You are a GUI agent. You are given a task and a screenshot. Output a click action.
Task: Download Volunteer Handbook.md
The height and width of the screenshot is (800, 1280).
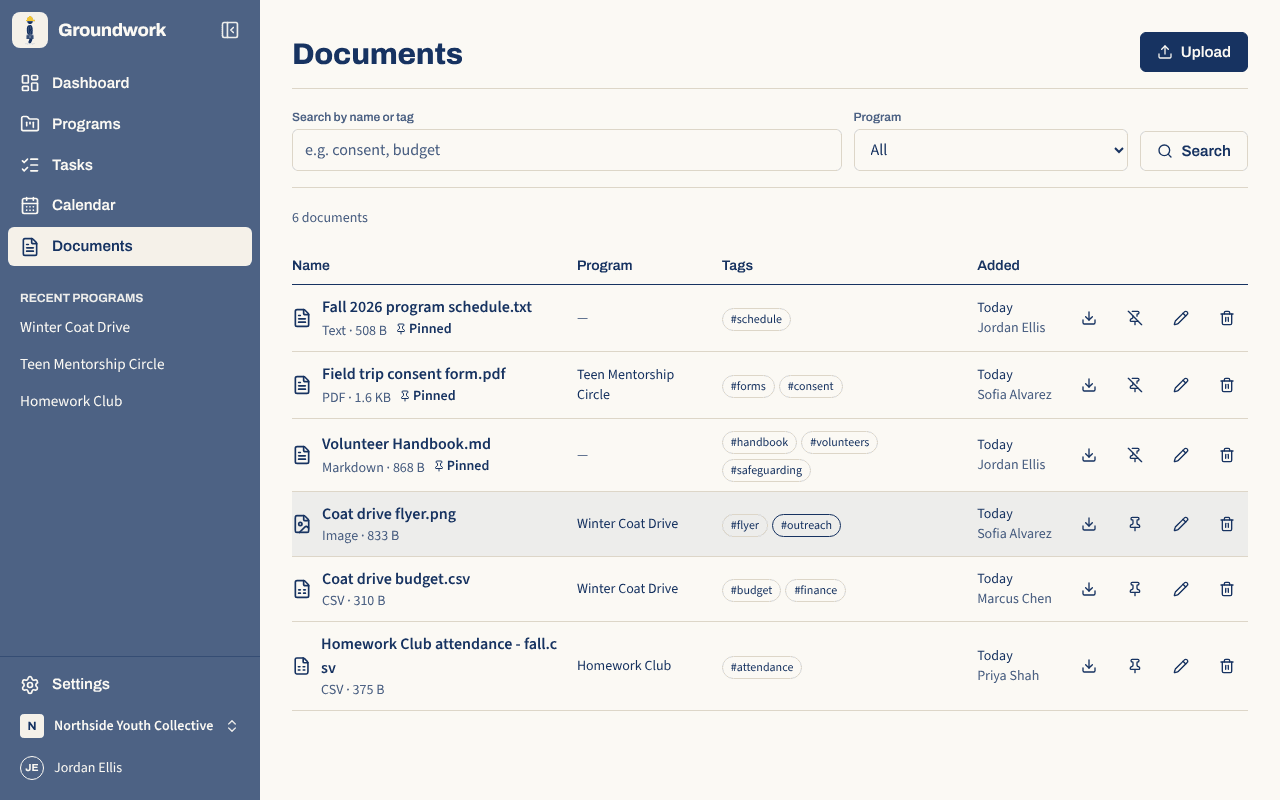(1089, 455)
